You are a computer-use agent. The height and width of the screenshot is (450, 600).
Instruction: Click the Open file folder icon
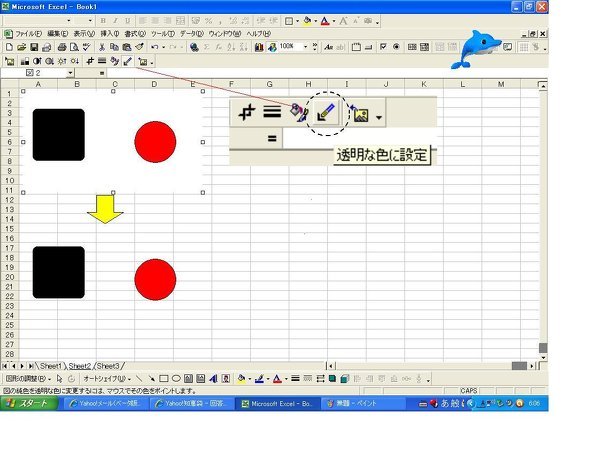point(21,47)
